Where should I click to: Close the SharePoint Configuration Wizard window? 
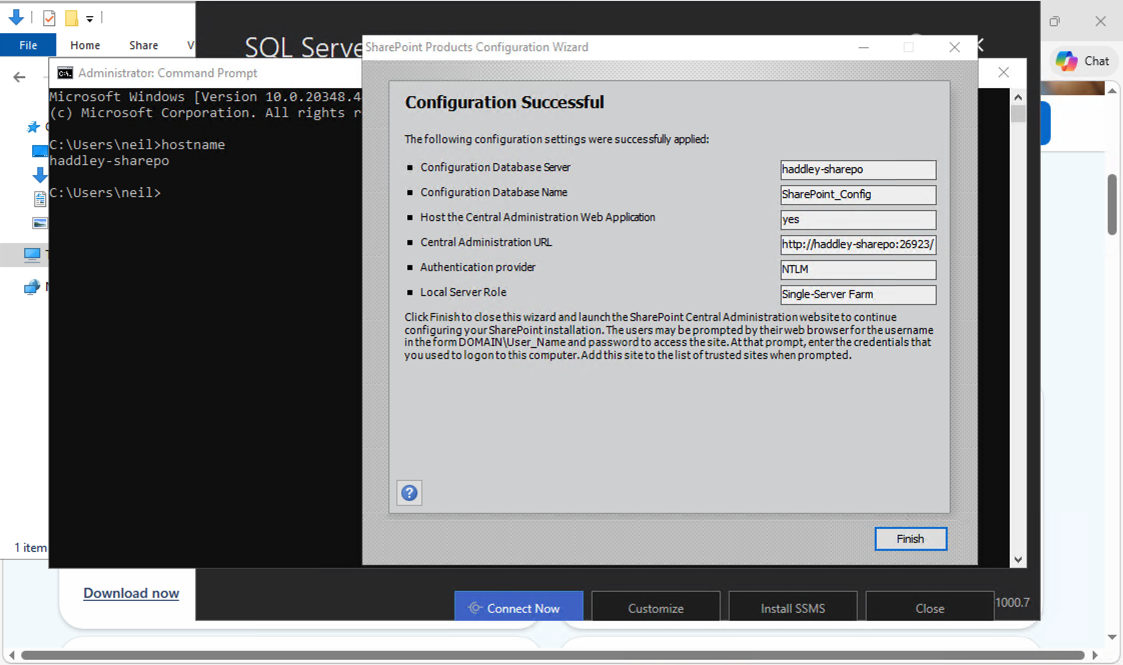tap(954, 47)
